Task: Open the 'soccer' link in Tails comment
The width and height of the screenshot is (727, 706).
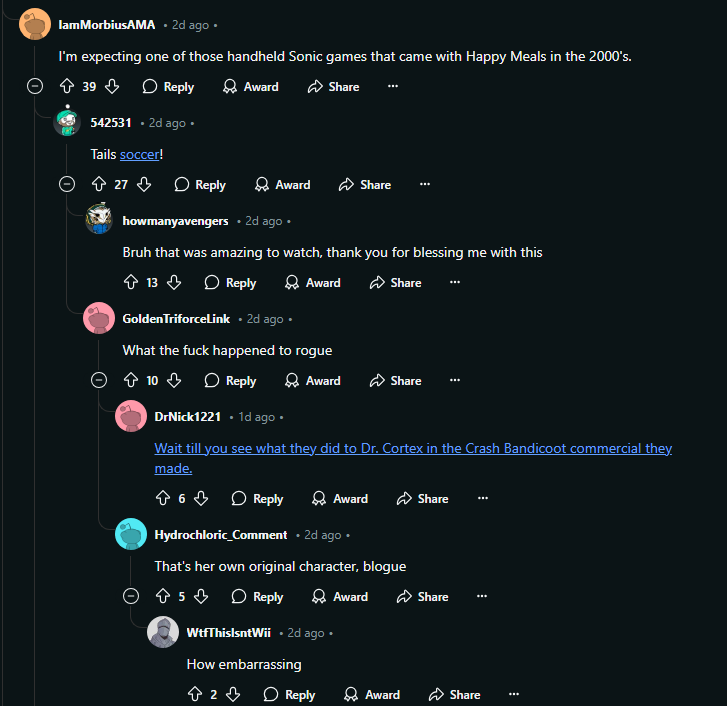Action: pos(140,154)
